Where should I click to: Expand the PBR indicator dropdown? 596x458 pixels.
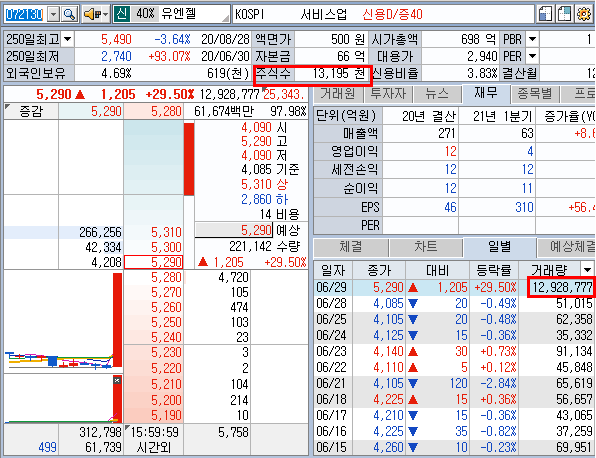tap(532, 39)
